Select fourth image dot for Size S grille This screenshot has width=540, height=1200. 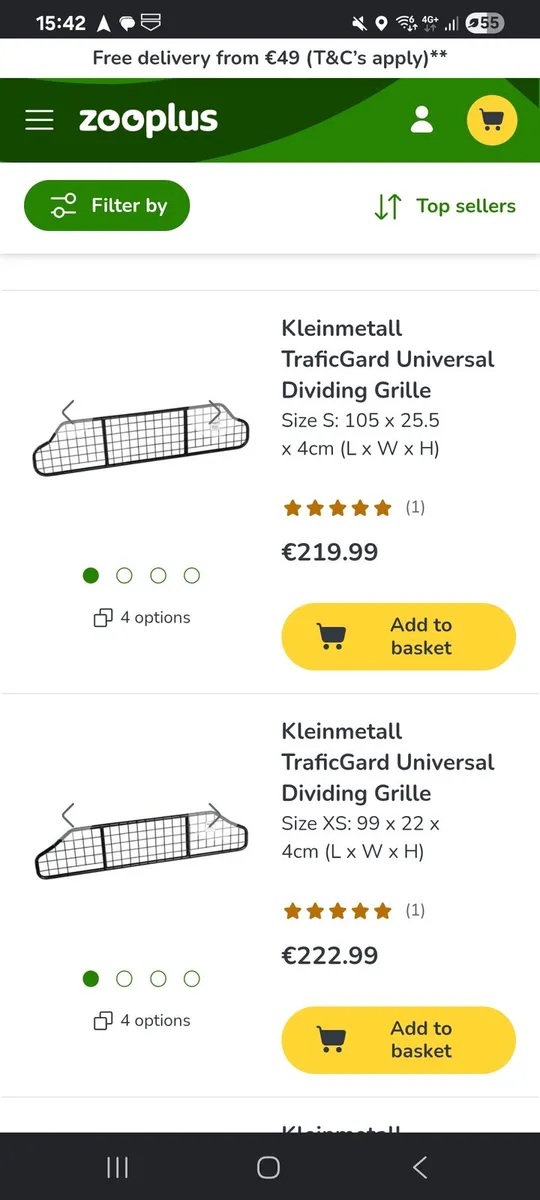(192, 575)
